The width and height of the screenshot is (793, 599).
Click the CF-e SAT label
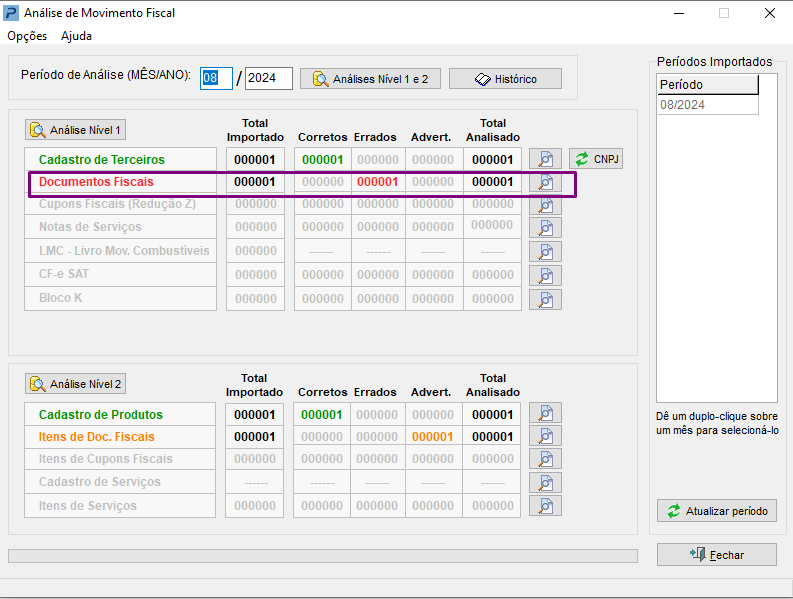coord(64,274)
